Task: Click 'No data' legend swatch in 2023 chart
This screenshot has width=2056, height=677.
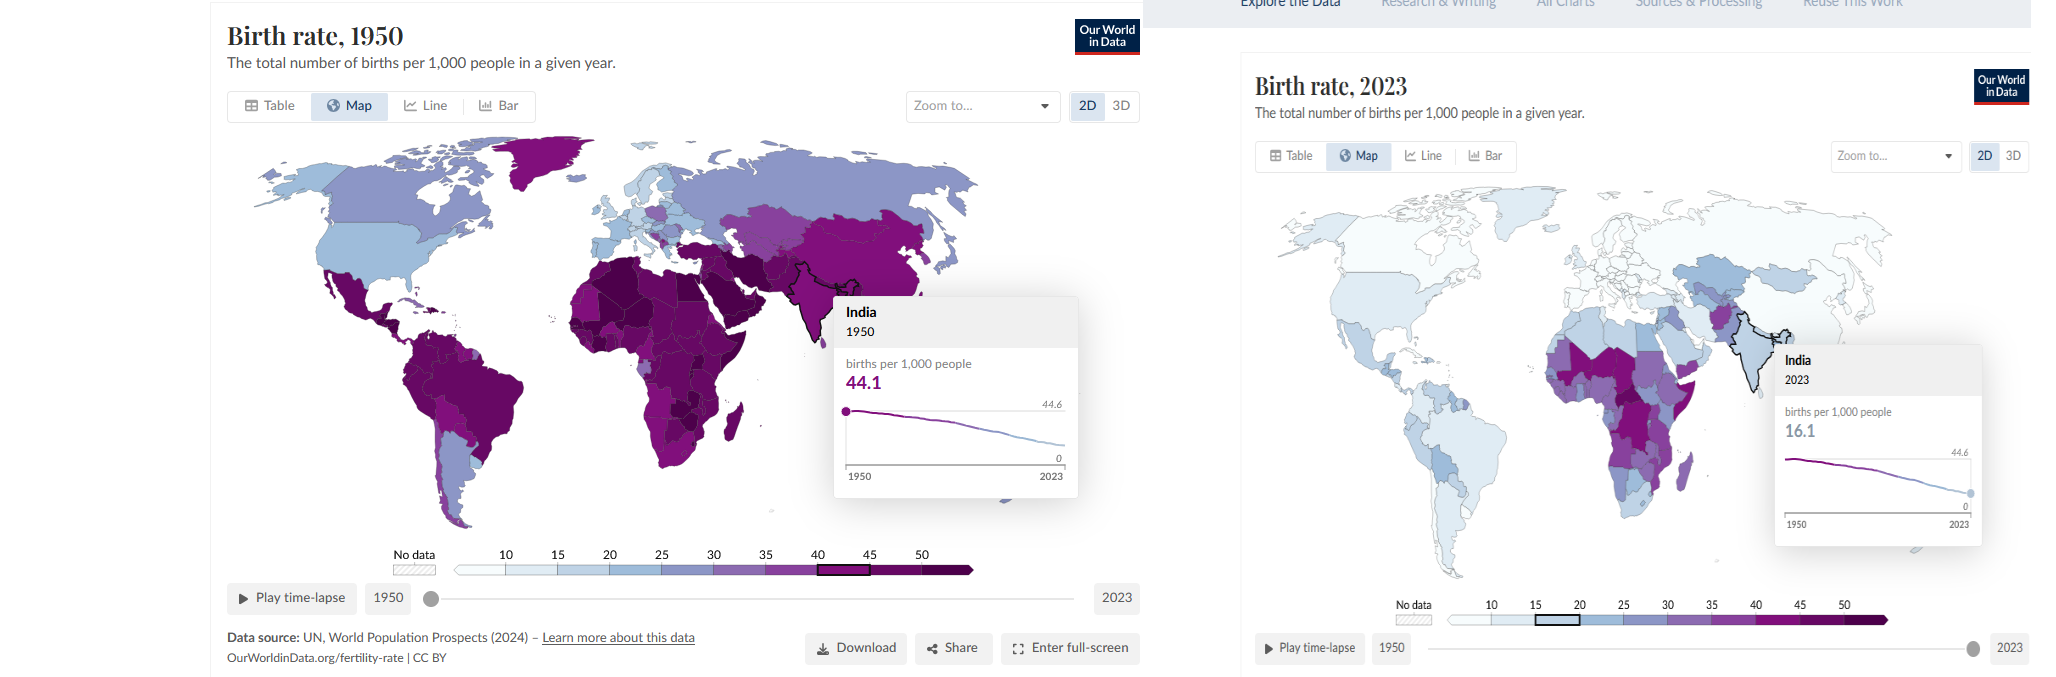Action: tap(1414, 620)
